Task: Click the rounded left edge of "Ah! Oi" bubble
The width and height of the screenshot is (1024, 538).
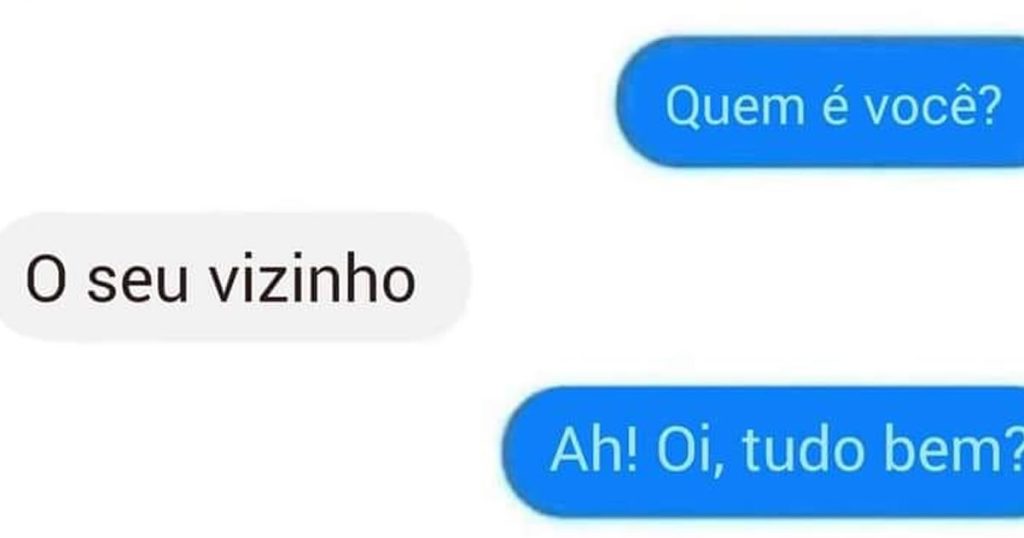Action: [517, 452]
